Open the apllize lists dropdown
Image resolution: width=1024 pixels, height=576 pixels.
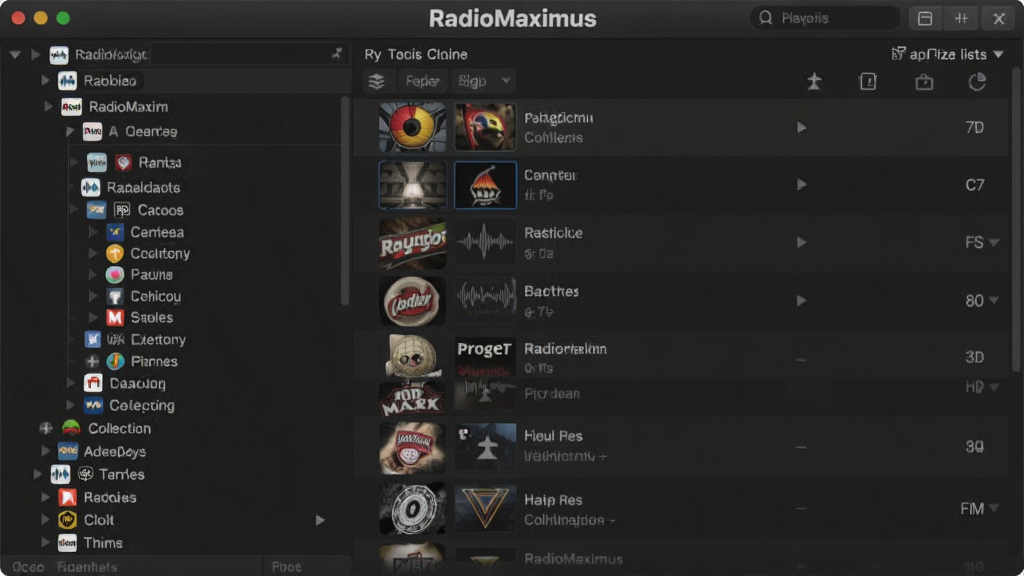947,54
